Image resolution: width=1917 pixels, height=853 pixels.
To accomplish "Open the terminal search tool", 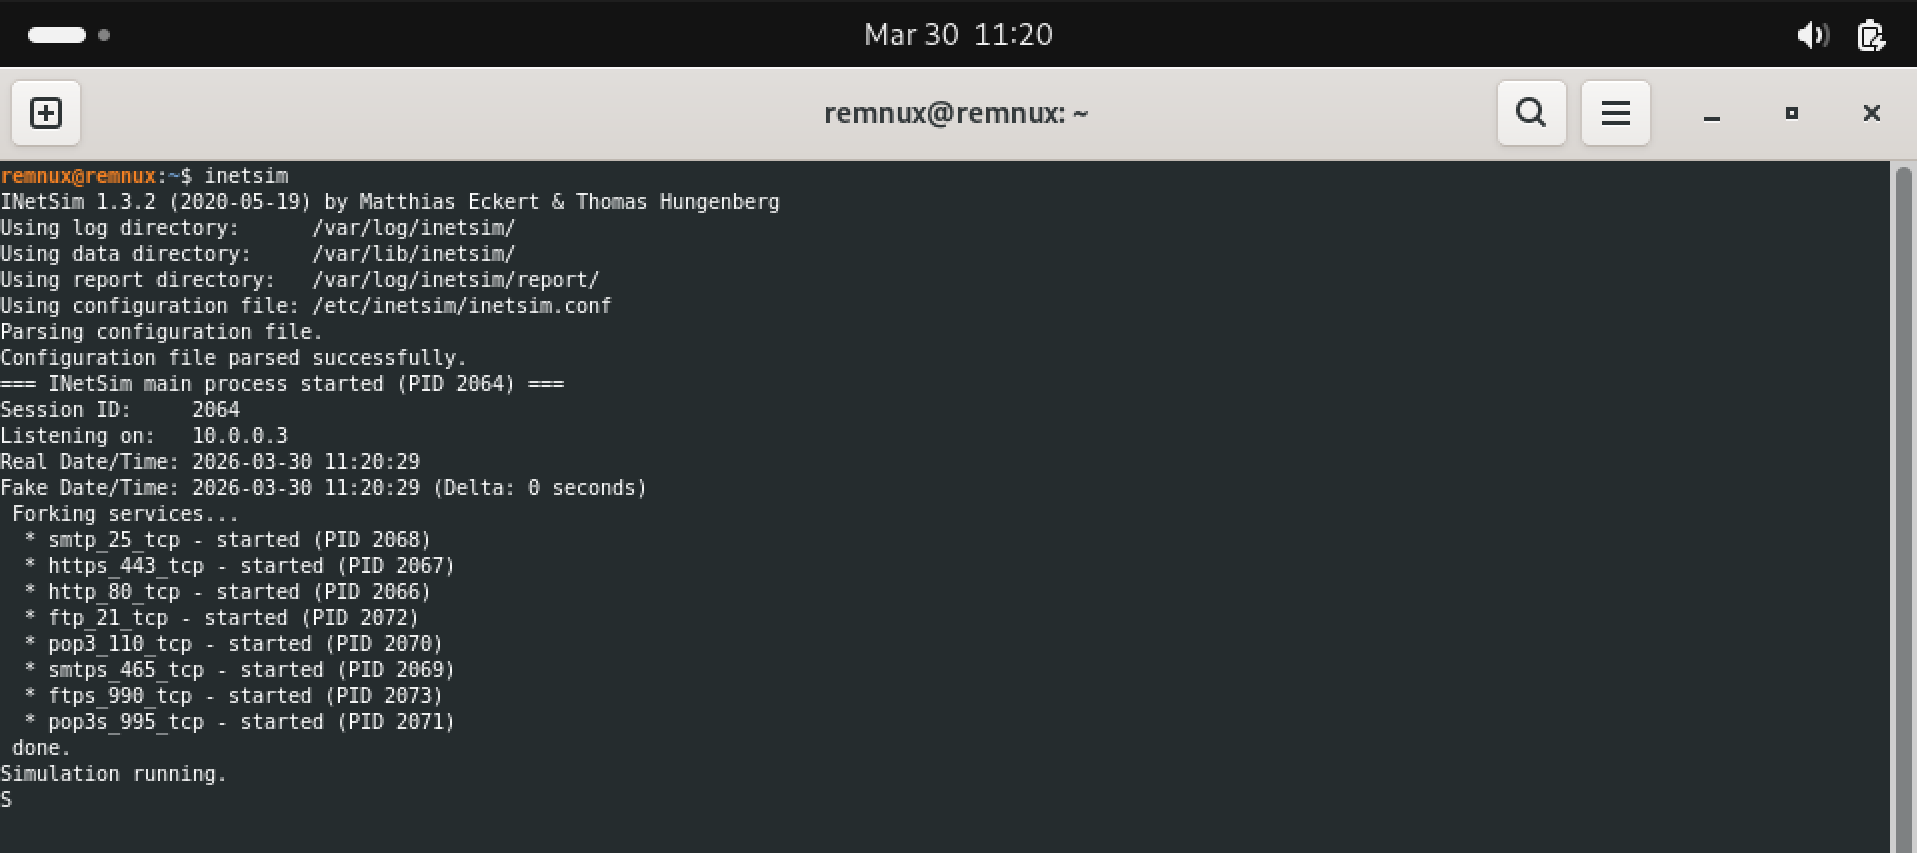I will [1531, 113].
